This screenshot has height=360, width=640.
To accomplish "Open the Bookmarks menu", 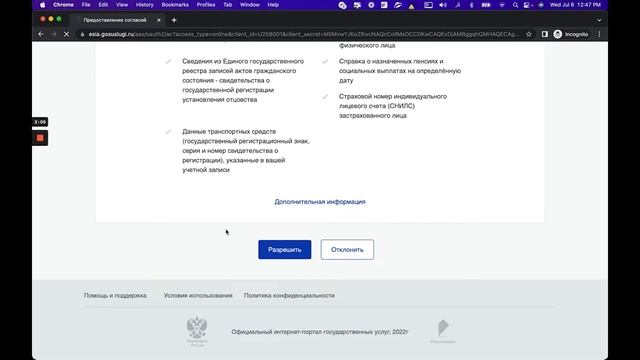I will (x=175, y=5).
